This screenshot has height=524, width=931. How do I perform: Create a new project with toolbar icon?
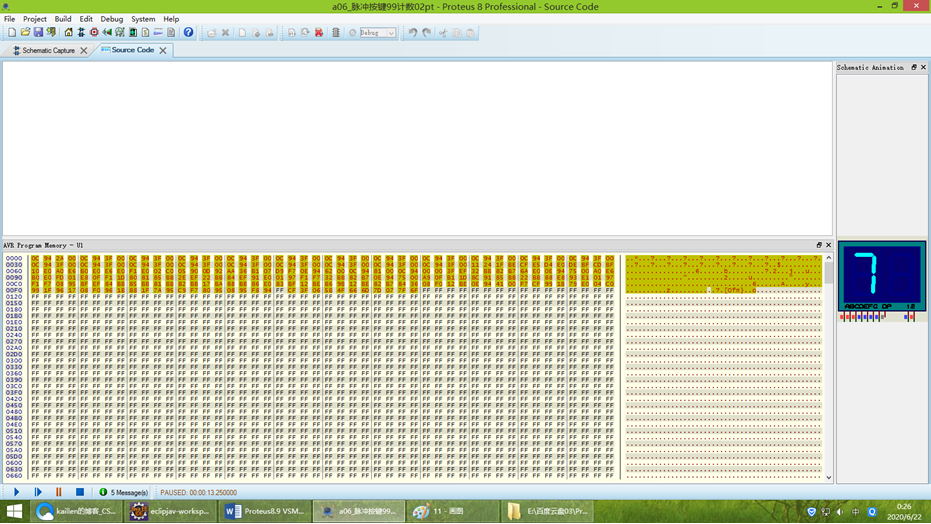coord(12,33)
